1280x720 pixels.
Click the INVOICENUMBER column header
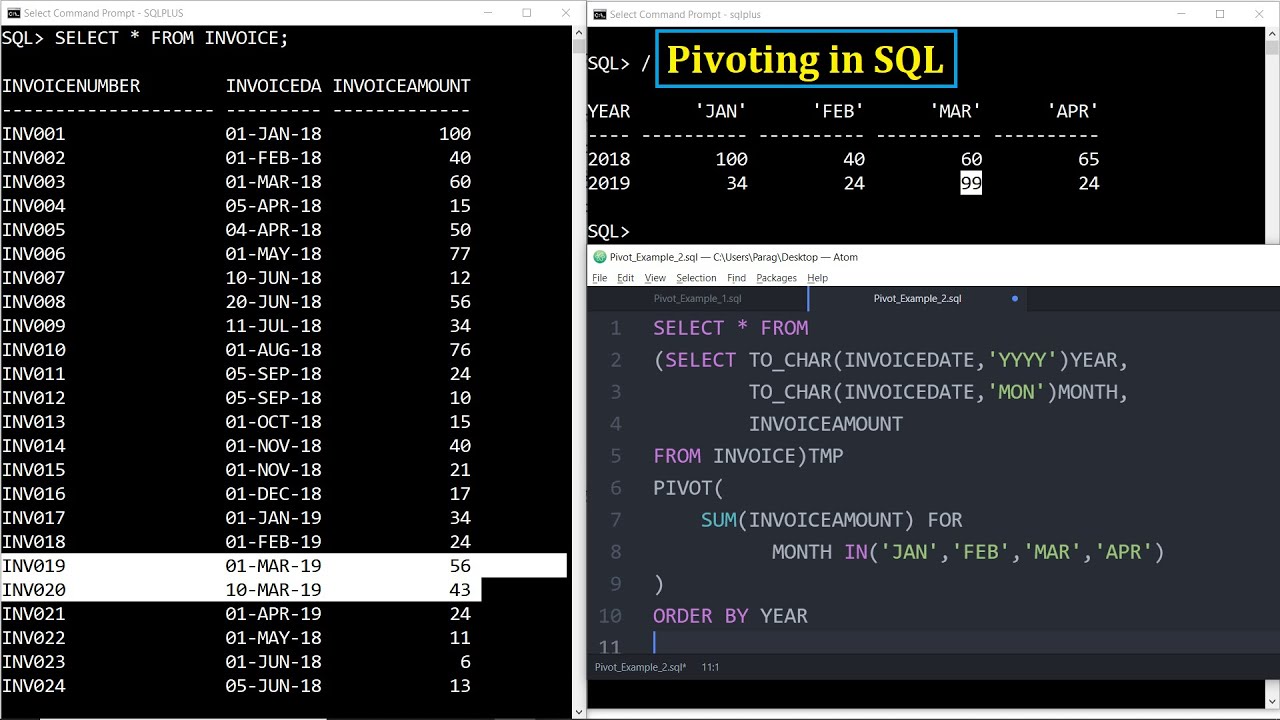(71, 86)
